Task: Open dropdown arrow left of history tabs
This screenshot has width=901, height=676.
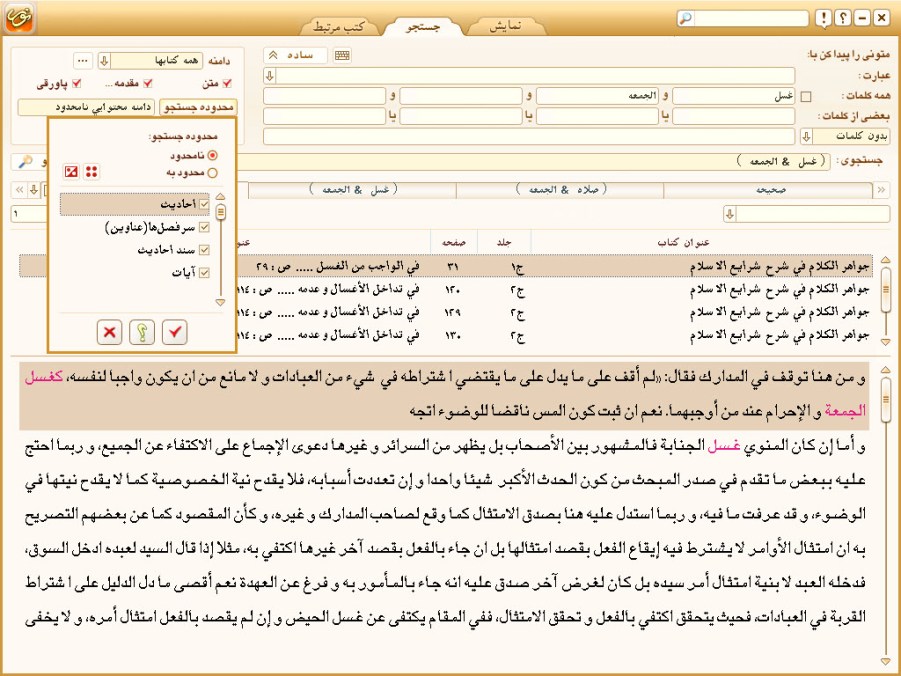Action: (34, 190)
